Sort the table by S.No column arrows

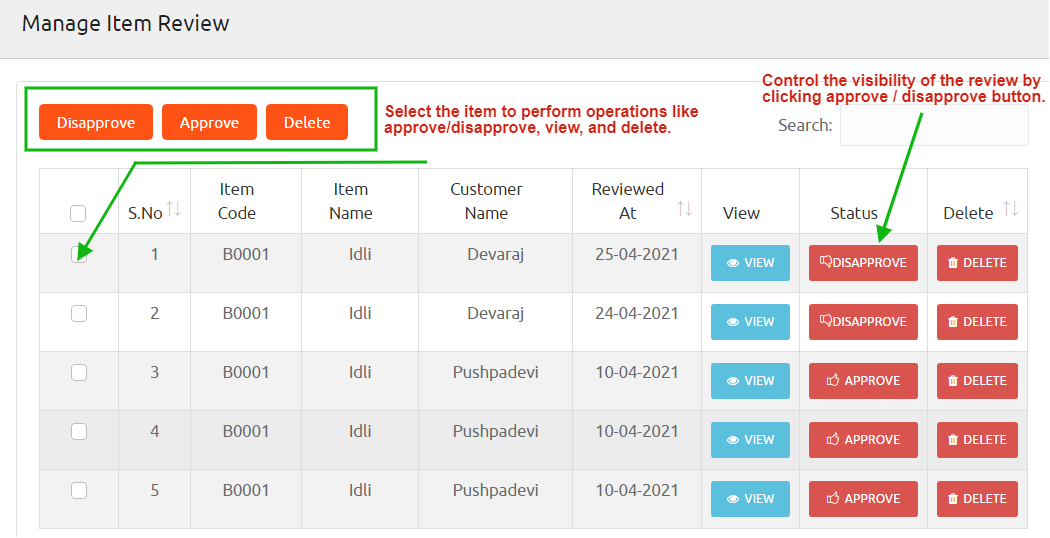pyautogui.click(x=174, y=208)
